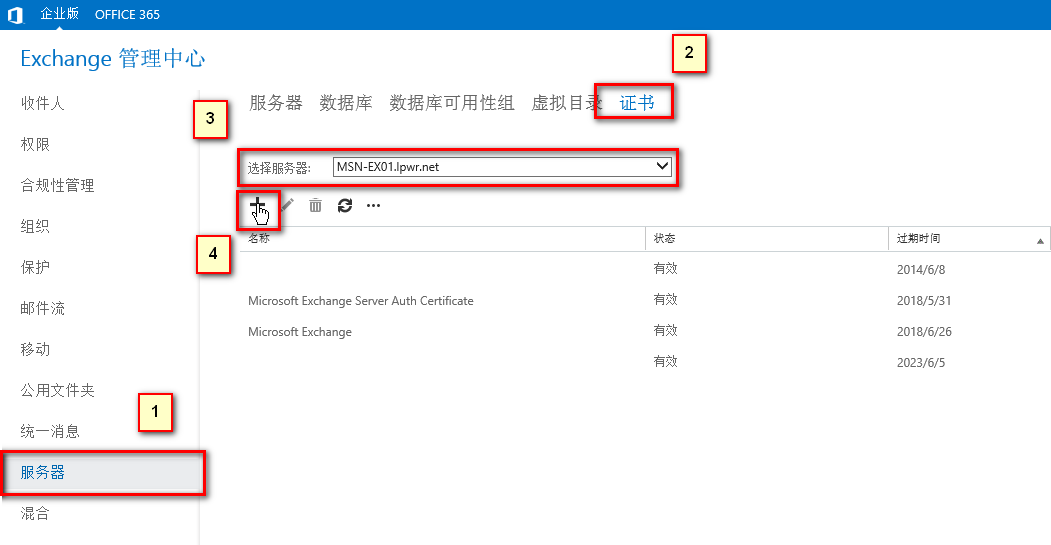Open the 选择服务器 server dropdown
Viewport: 1051px width, 545px height.
click(x=502, y=167)
